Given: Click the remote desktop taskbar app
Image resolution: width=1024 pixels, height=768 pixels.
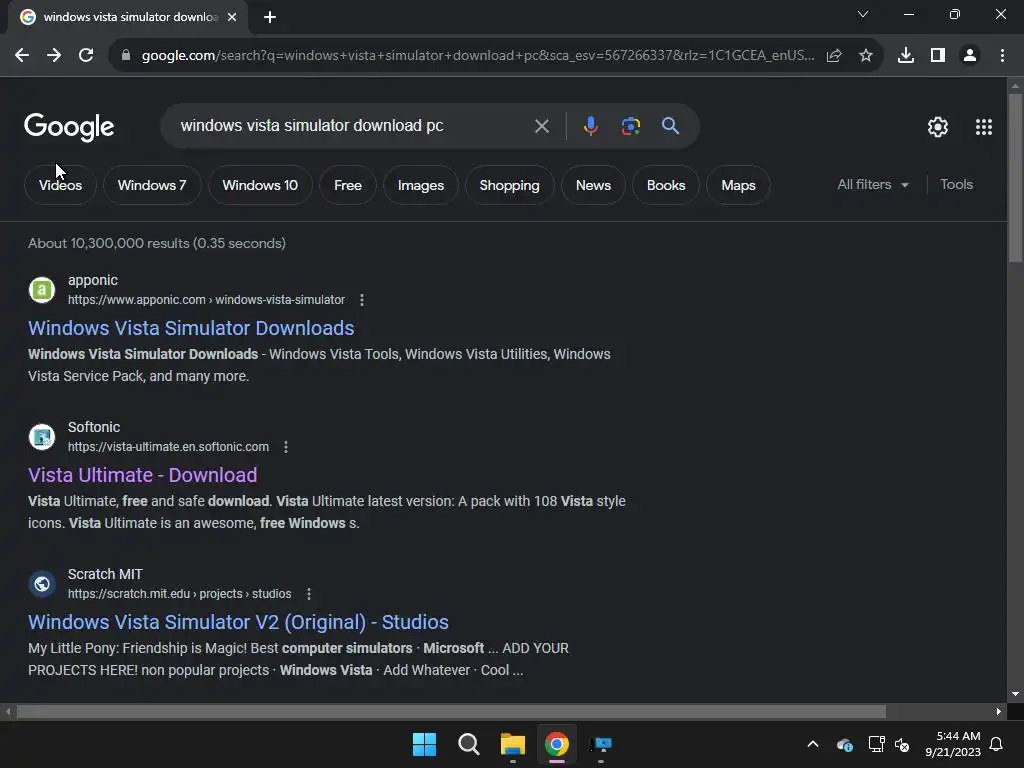Looking at the screenshot, I should [601, 744].
